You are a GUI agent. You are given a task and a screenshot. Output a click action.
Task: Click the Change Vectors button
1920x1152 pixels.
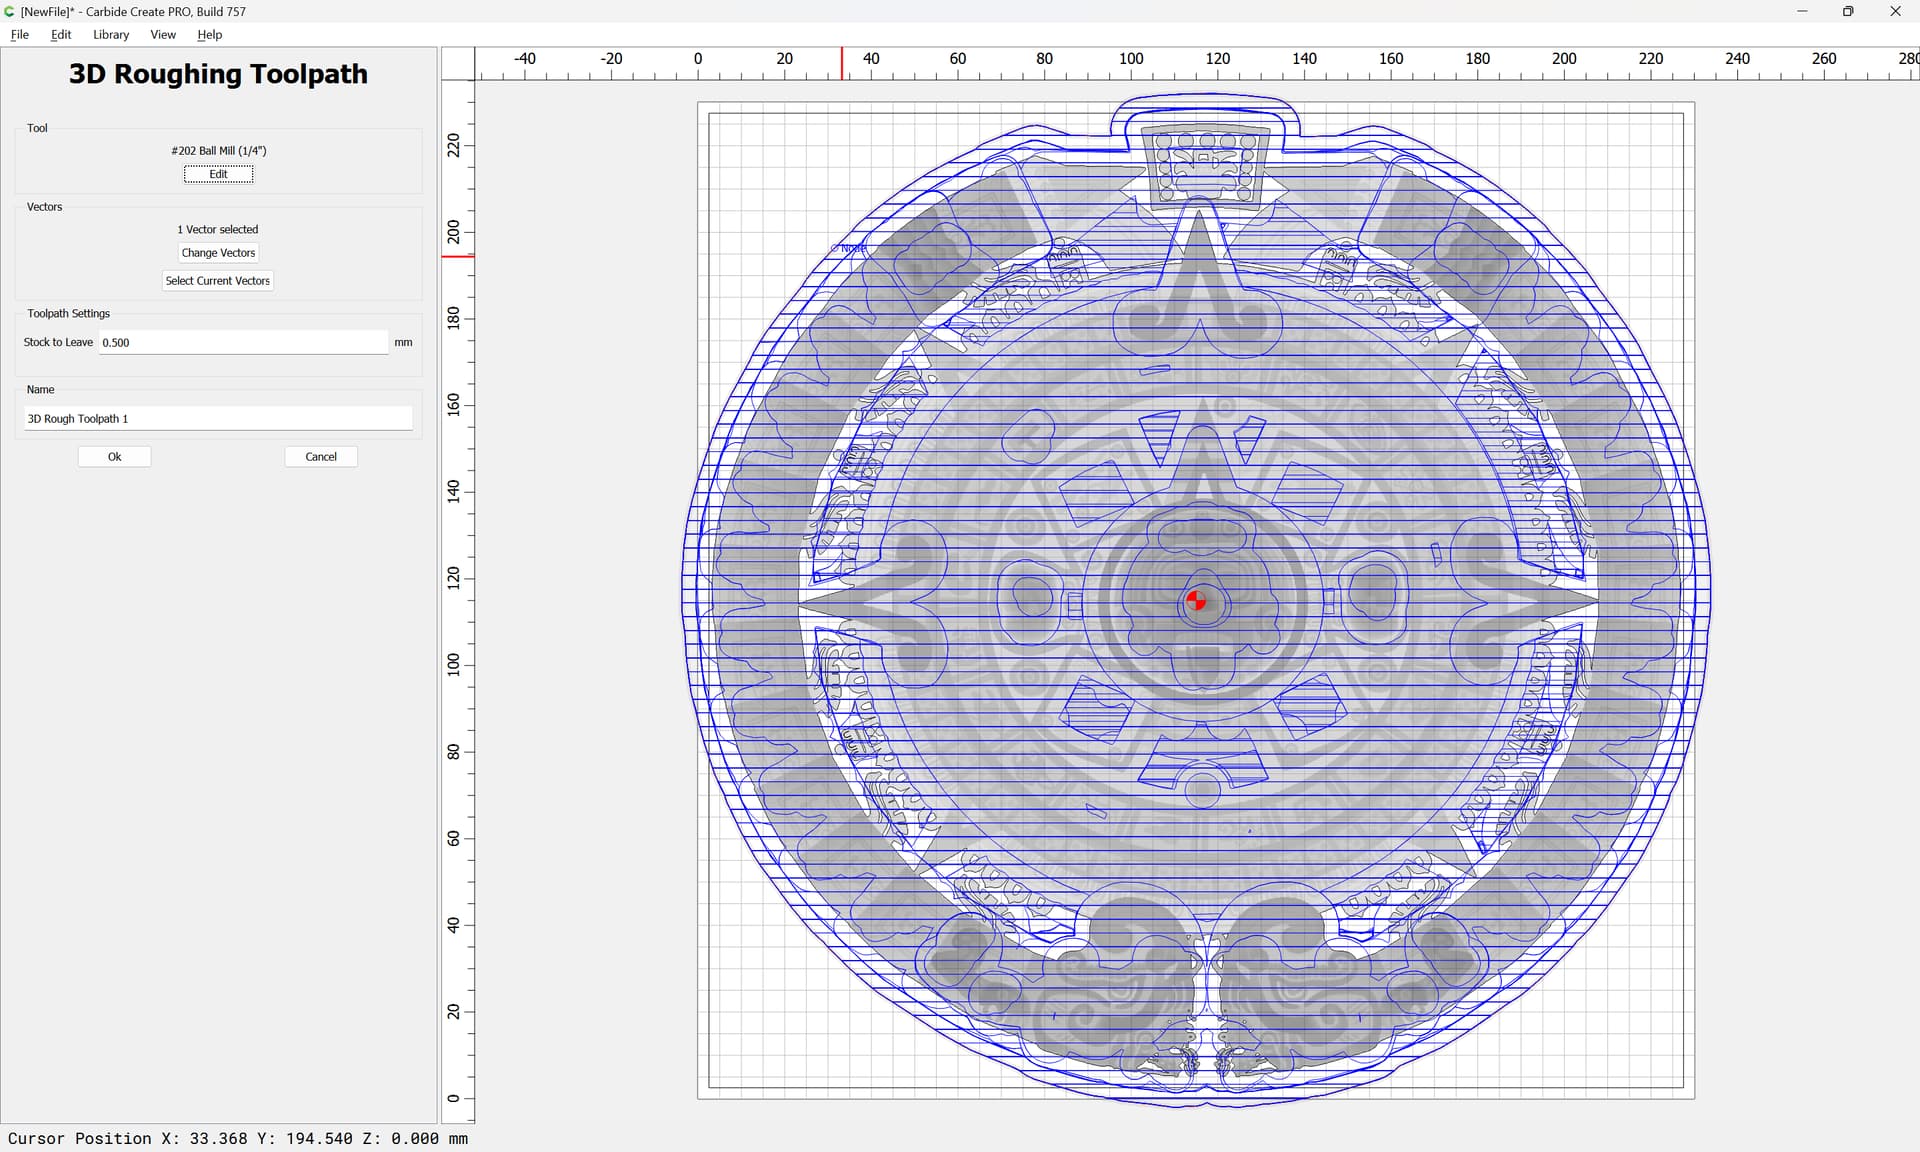click(218, 253)
